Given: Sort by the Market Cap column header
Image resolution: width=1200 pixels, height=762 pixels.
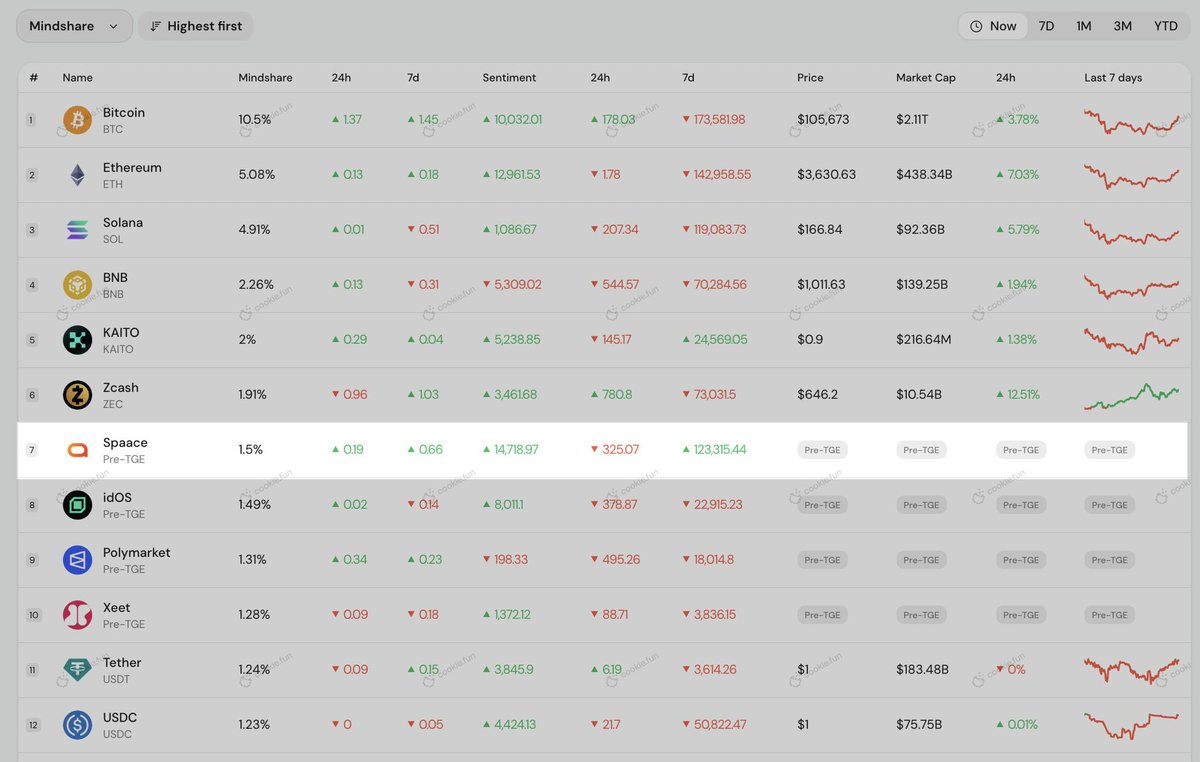Looking at the screenshot, I should (925, 77).
